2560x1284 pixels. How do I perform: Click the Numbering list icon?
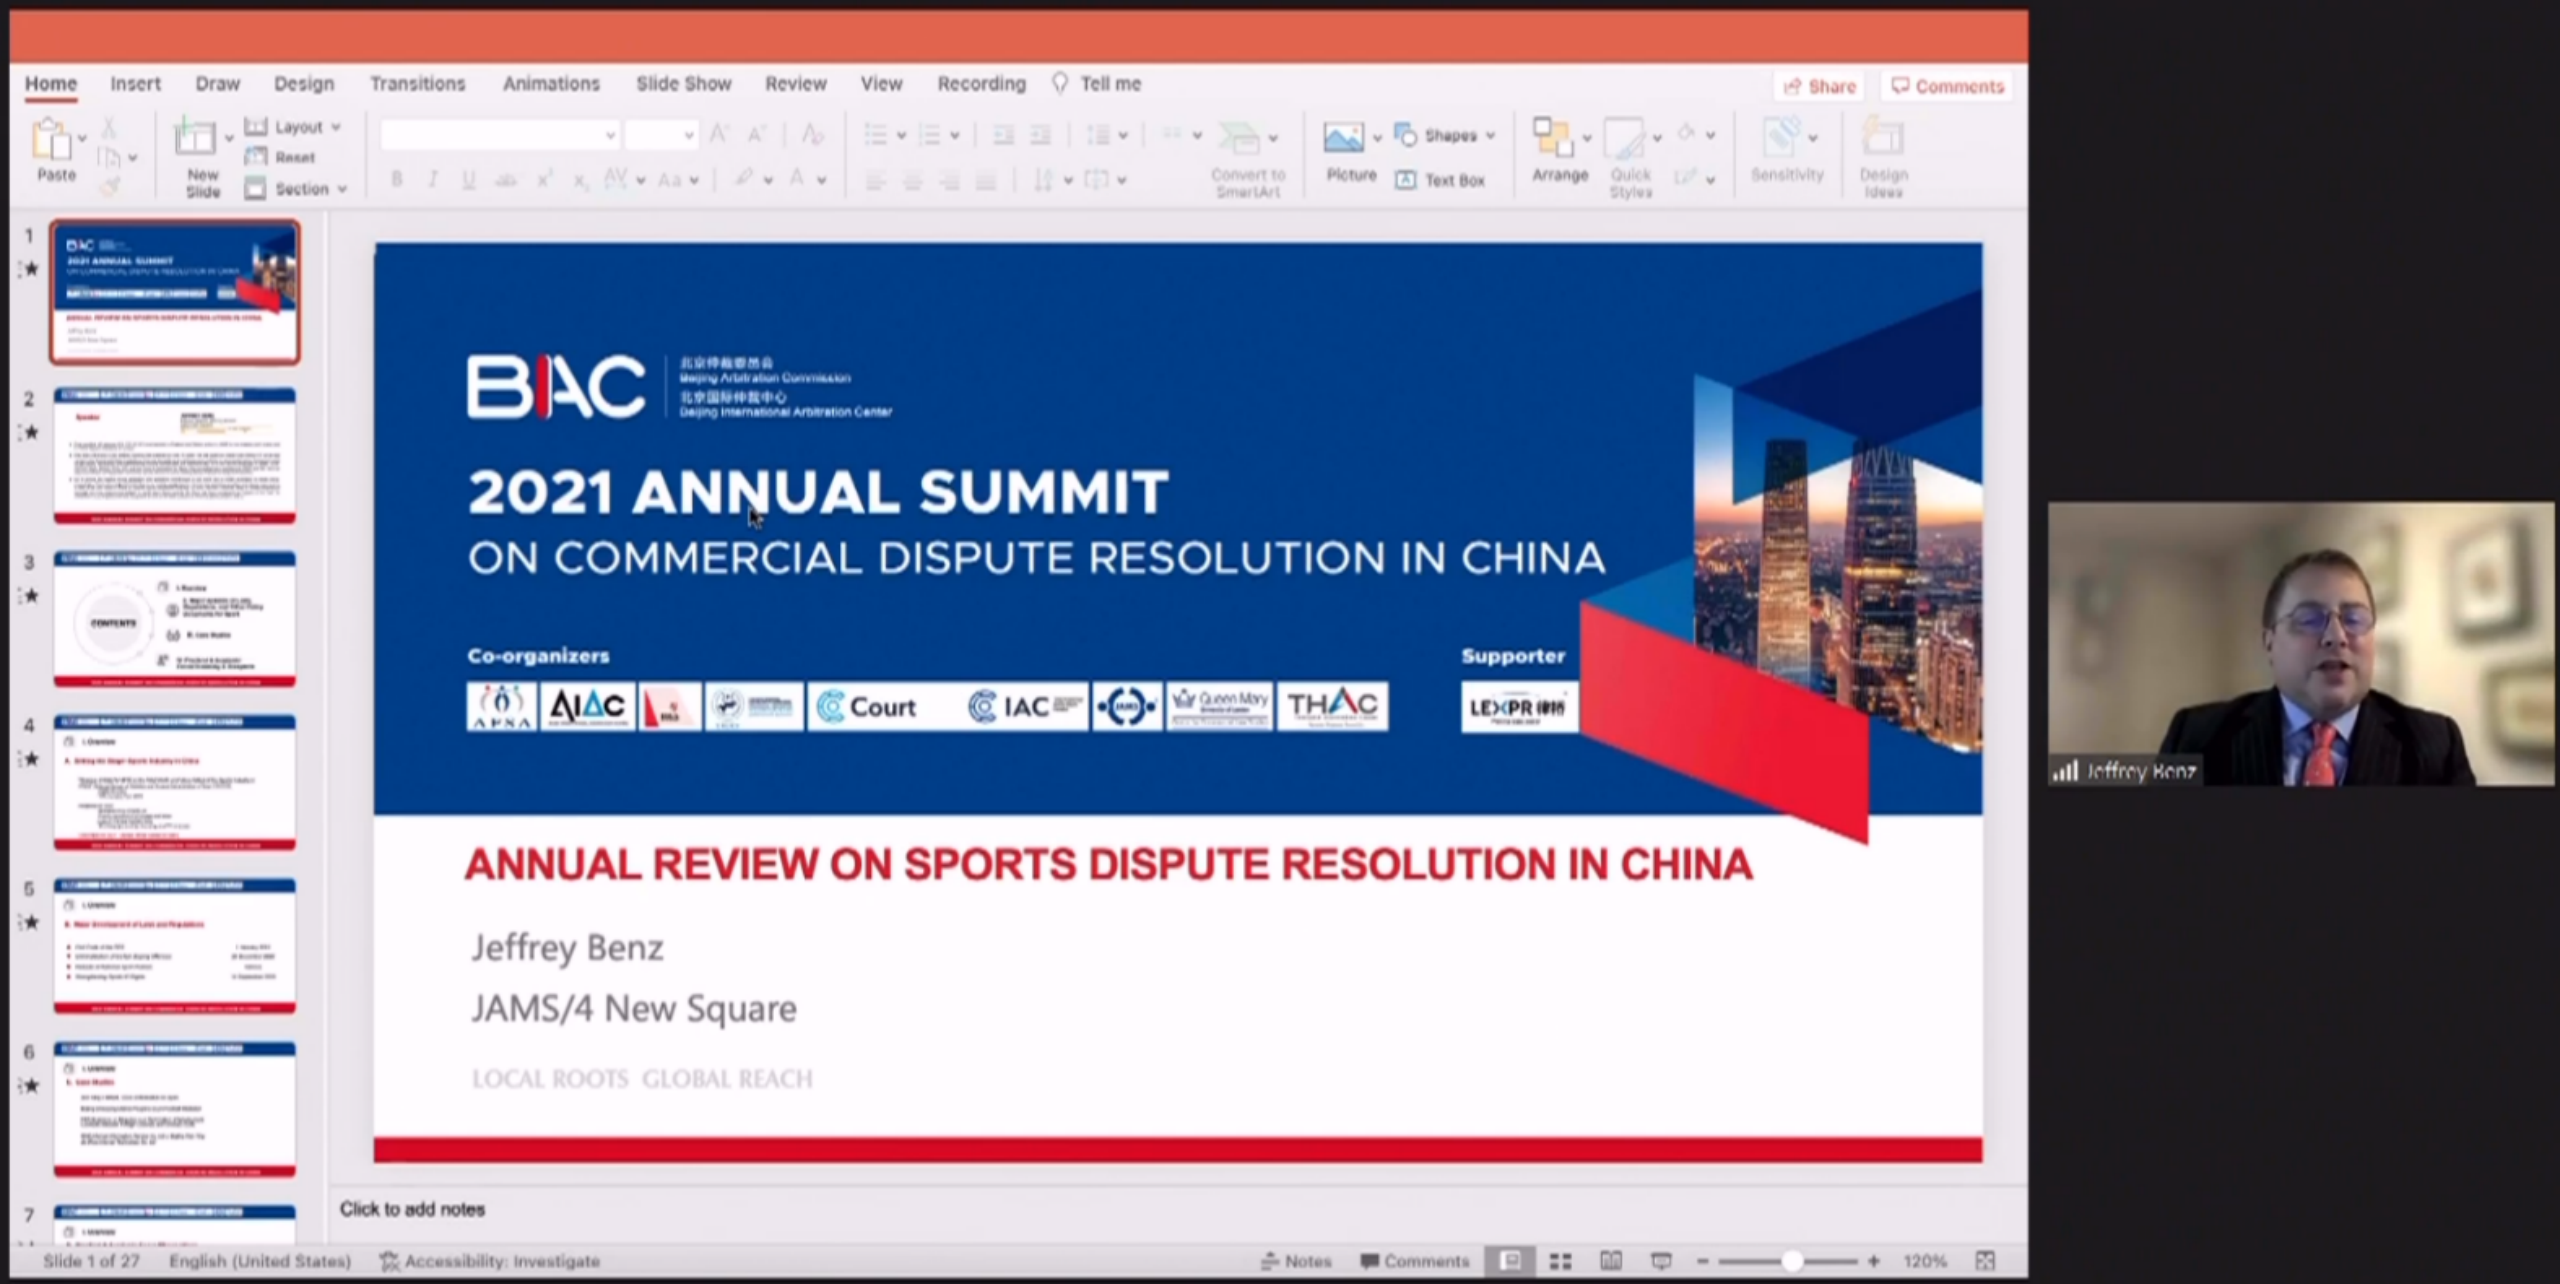click(x=930, y=135)
